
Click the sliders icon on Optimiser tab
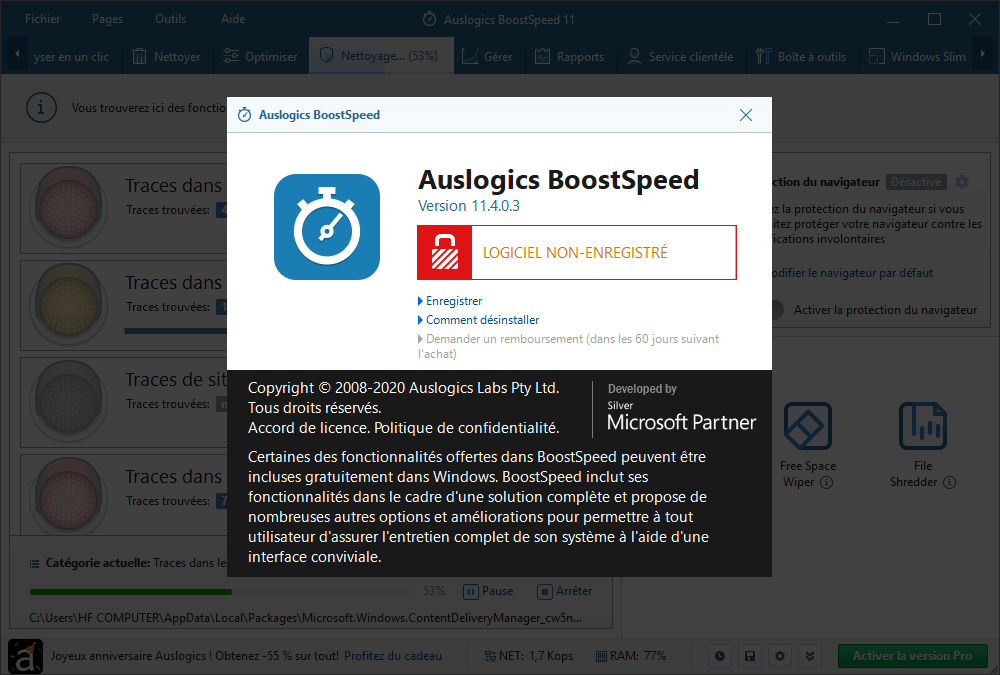231,56
